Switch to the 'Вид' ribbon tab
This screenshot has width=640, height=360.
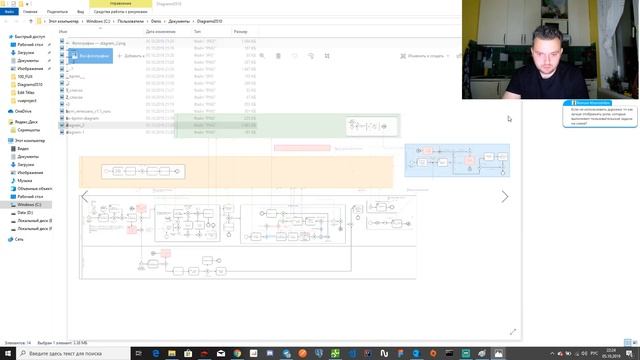coord(80,12)
